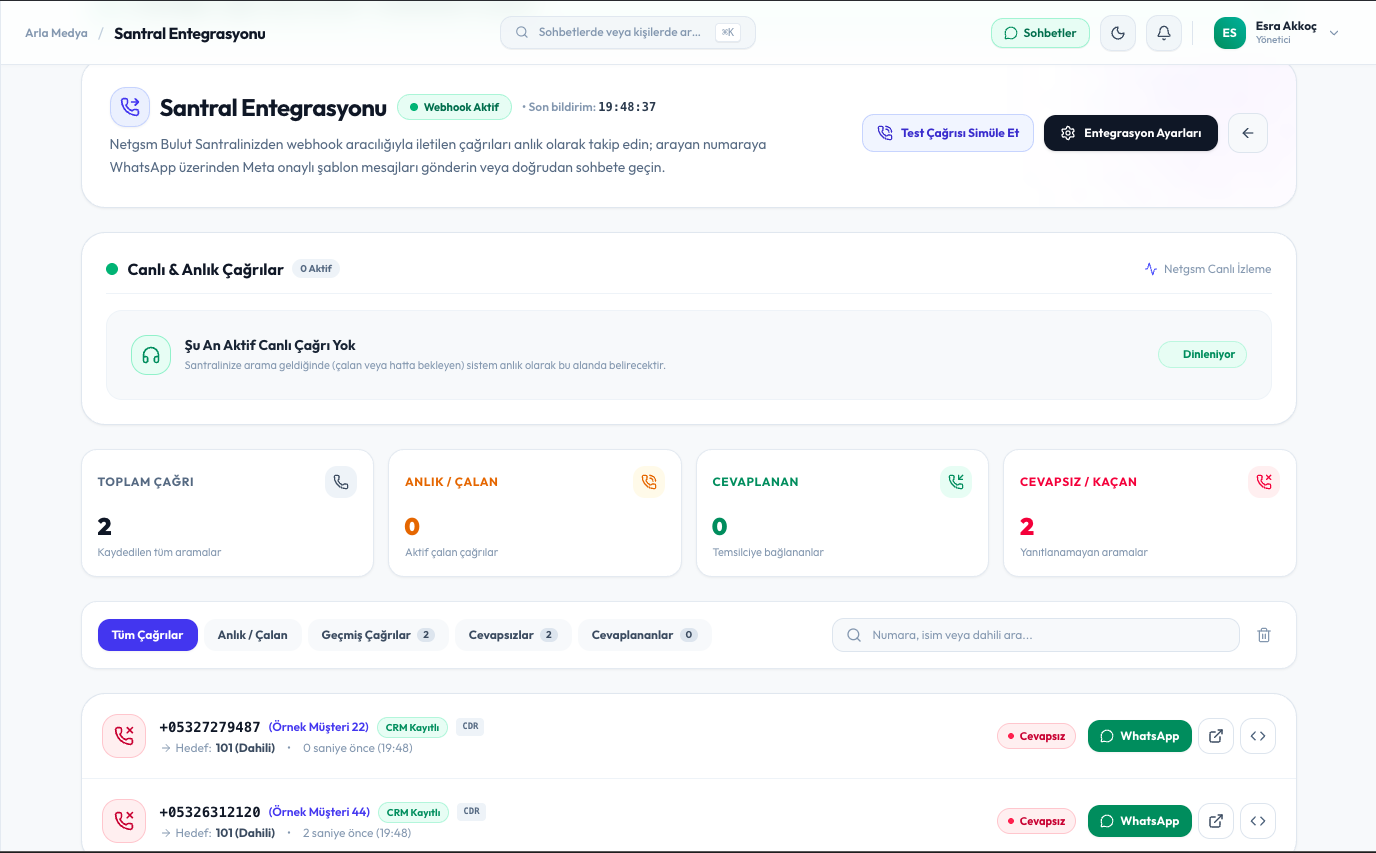
Task: Click the back arrow button in header
Action: [1248, 133]
